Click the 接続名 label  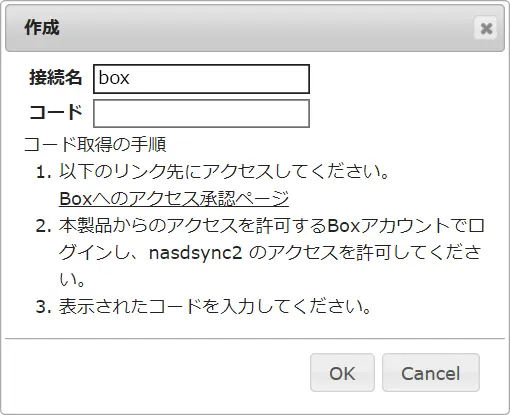click(55, 77)
